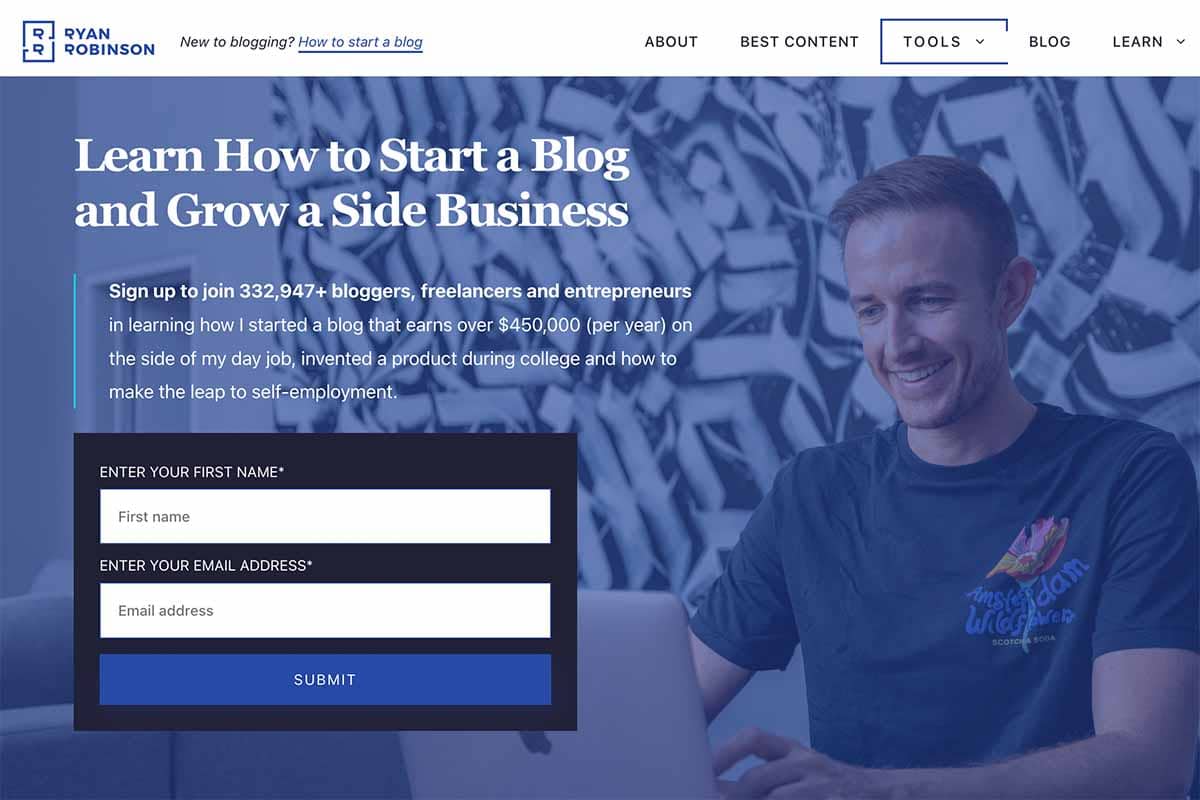Click the Enter Your First Name label
The height and width of the screenshot is (800, 1200).
click(192, 471)
